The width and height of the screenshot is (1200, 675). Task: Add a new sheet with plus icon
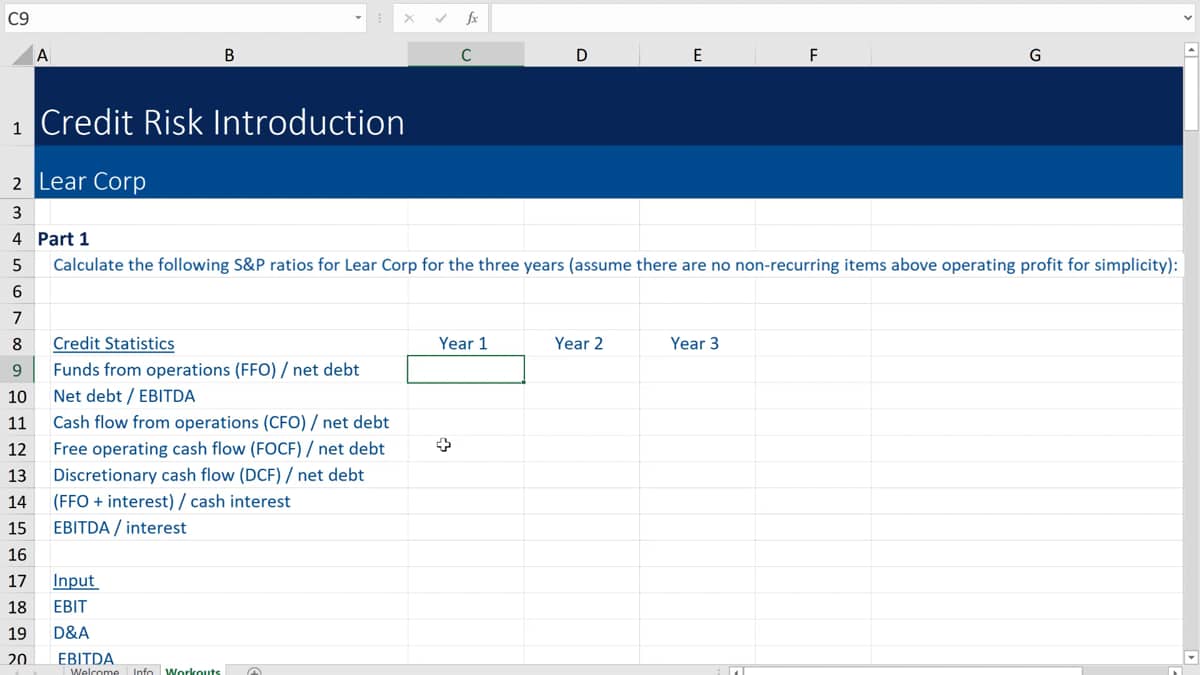254,671
